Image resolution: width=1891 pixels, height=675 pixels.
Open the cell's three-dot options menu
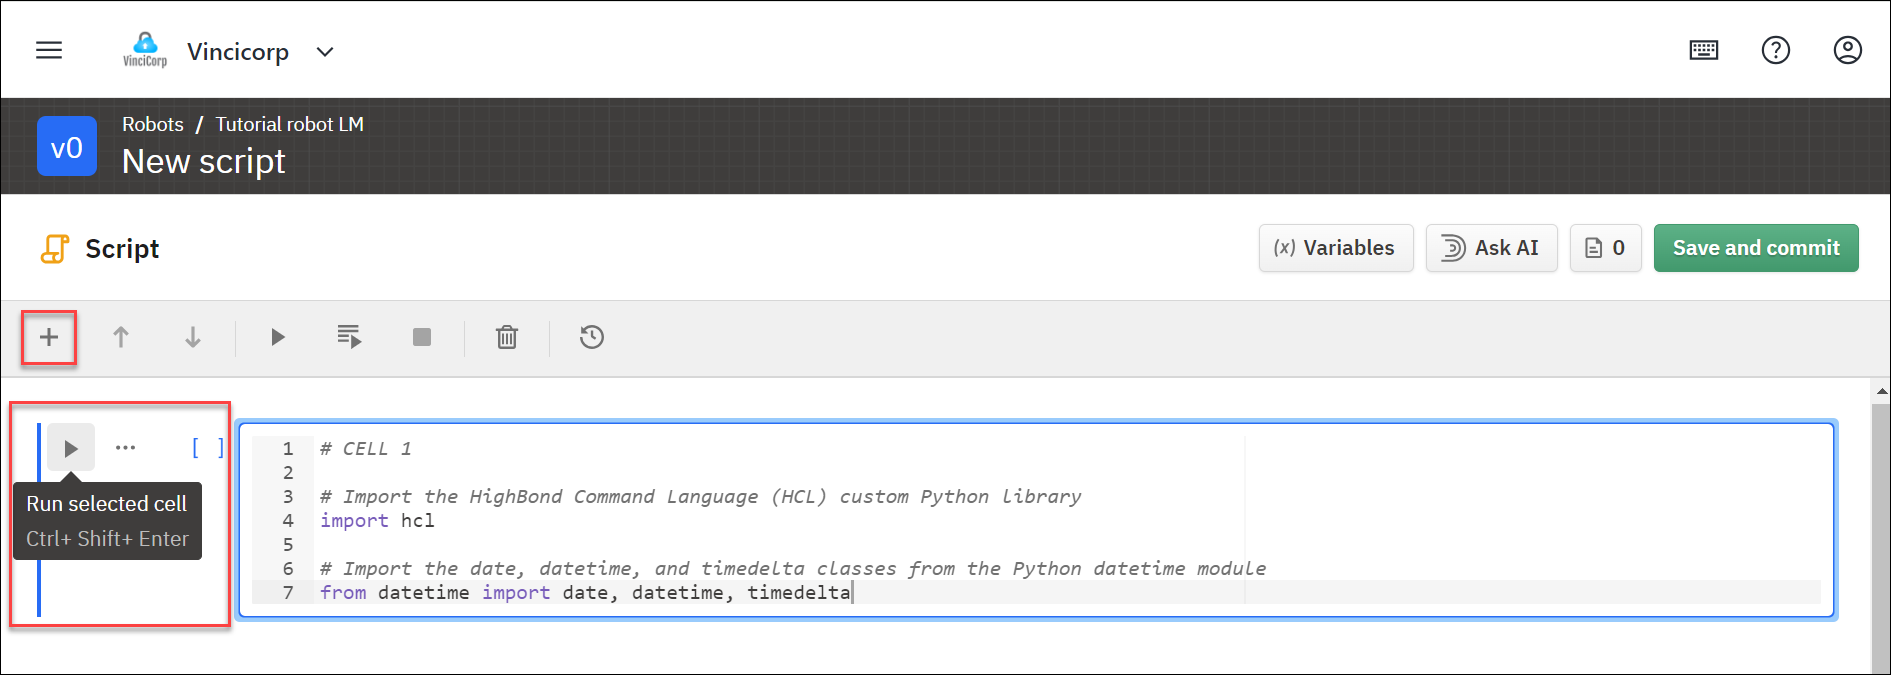pos(125,448)
